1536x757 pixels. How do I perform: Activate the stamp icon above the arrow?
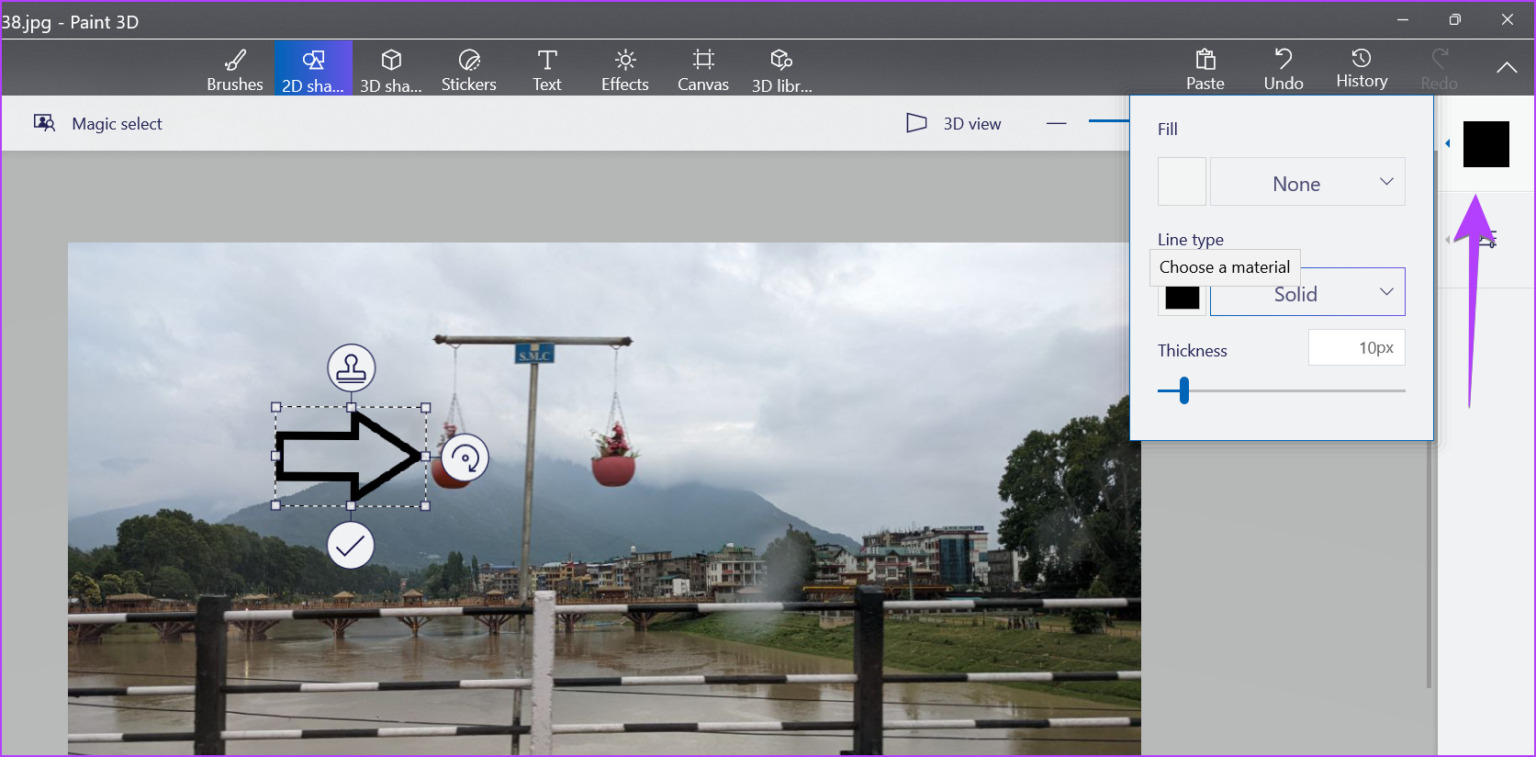(350, 368)
